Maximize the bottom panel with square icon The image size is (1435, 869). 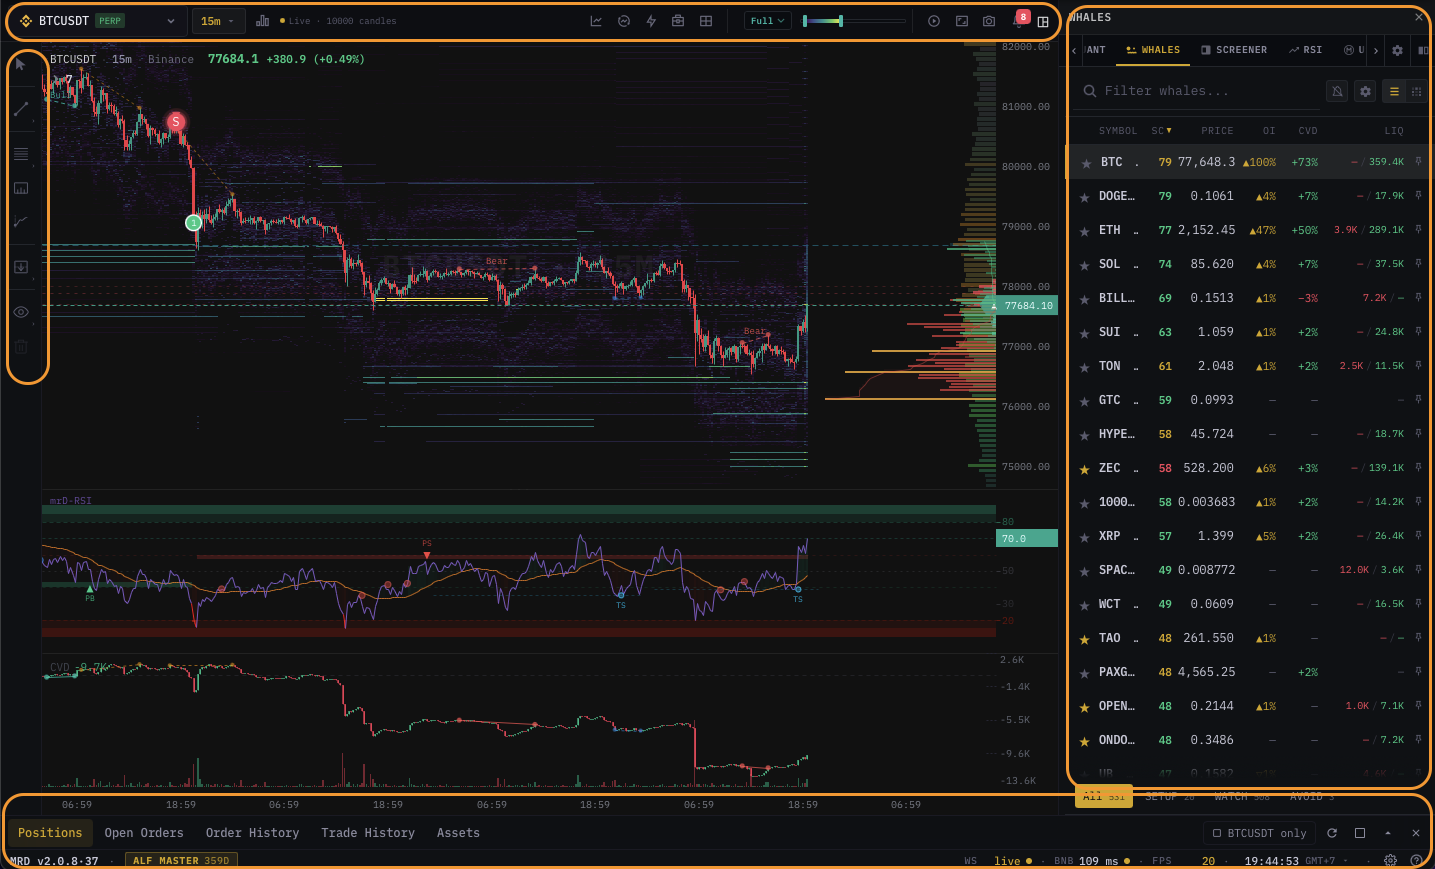click(1360, 833)
